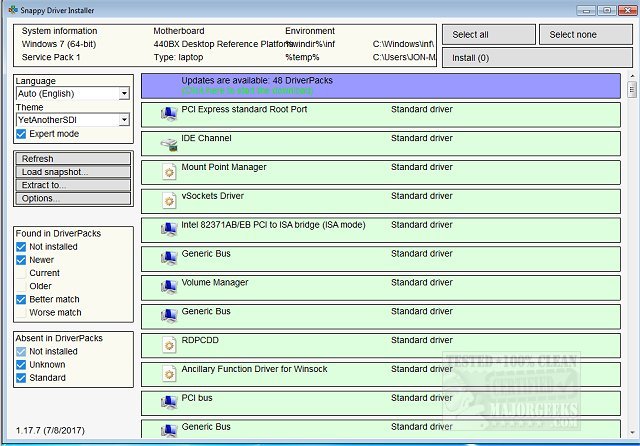
Task: Click the vSockets Driver gear icon
Action: tap(169, 201)
